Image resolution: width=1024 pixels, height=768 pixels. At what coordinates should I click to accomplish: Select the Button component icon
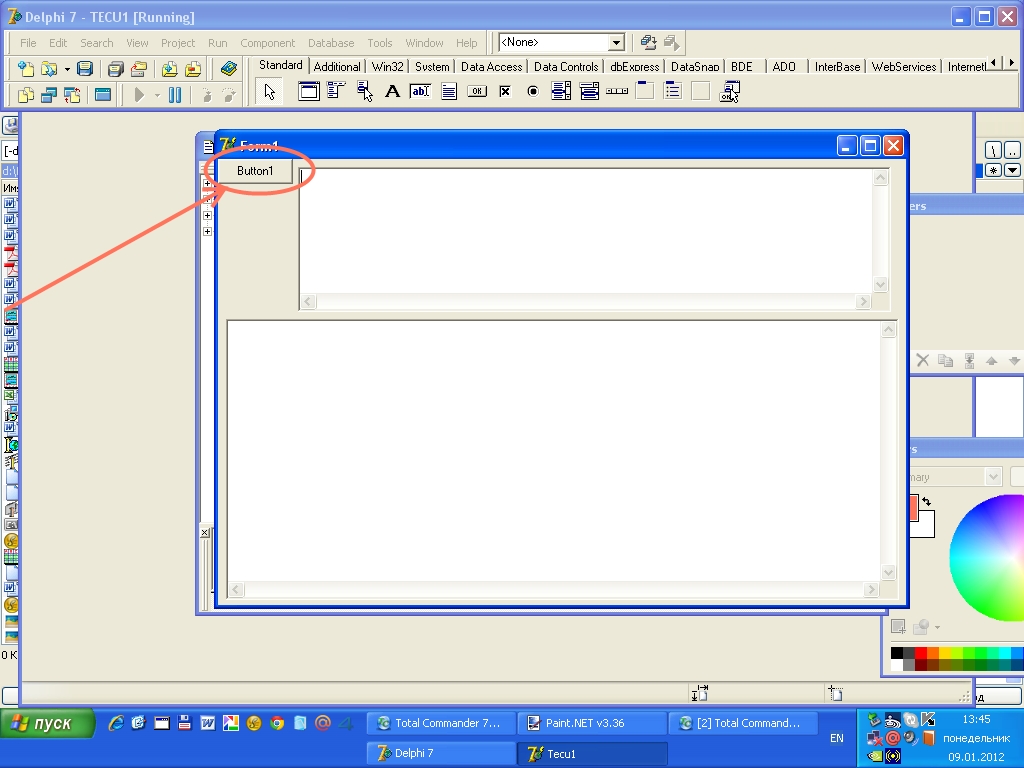pyautogui.click(x=477, y=91)
